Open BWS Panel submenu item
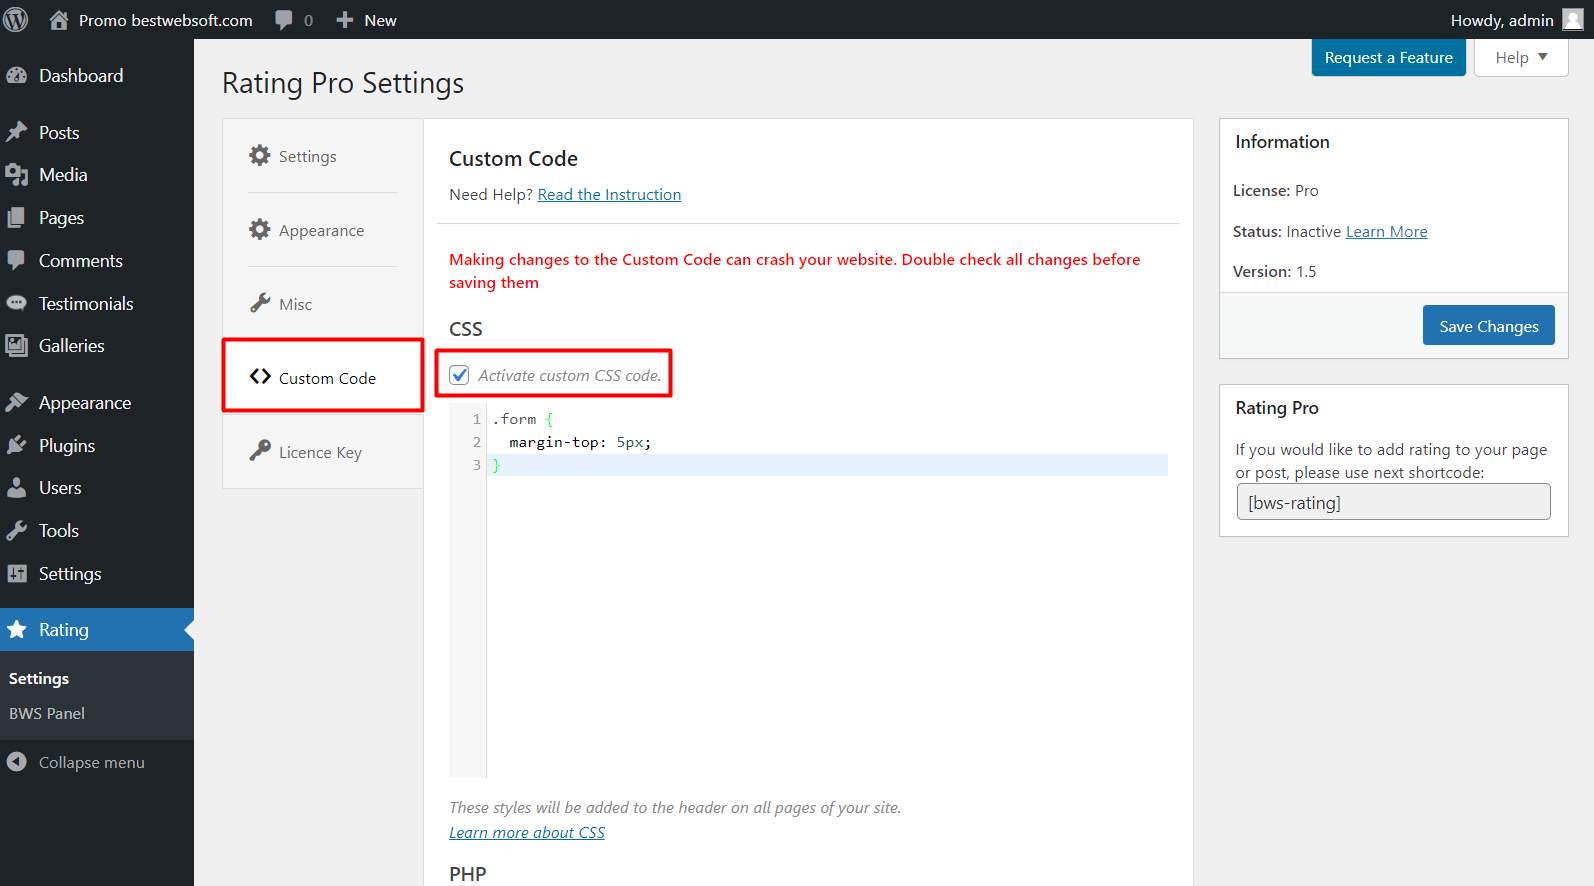The width and height of the screenshot is (1594, 886). 47,714
